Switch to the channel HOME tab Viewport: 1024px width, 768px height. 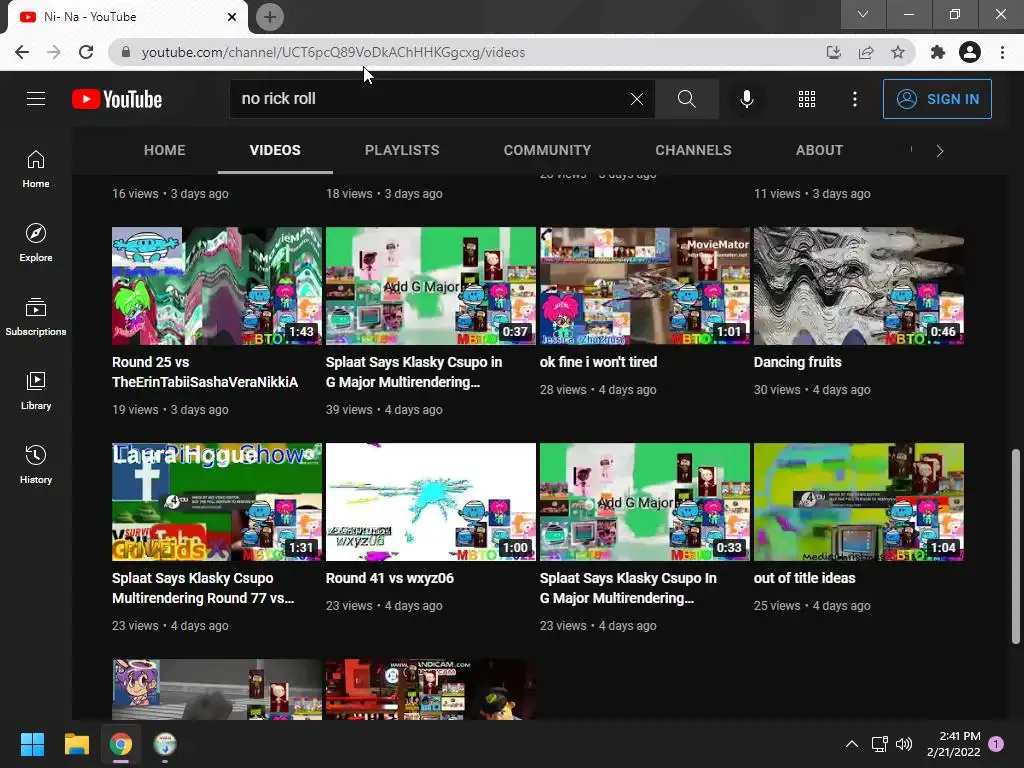165,150
